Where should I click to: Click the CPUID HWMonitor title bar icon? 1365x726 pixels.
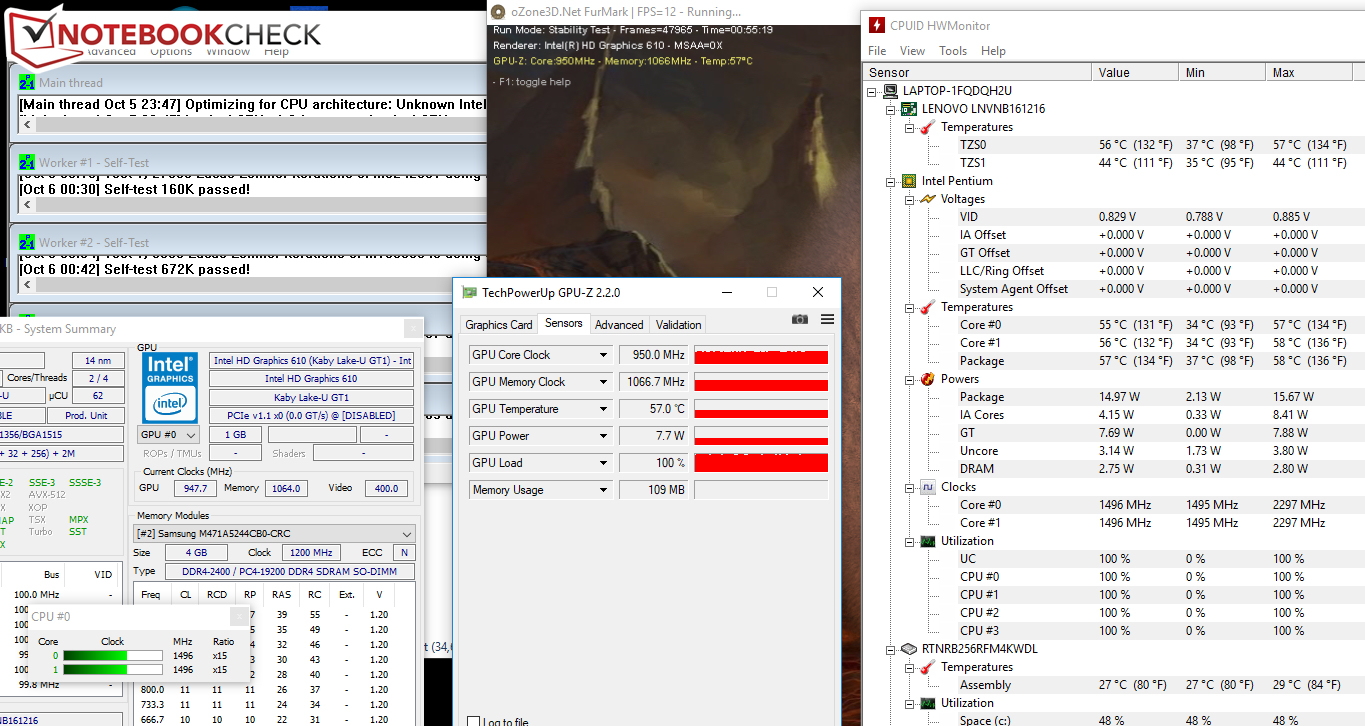(x=877, y=24)
